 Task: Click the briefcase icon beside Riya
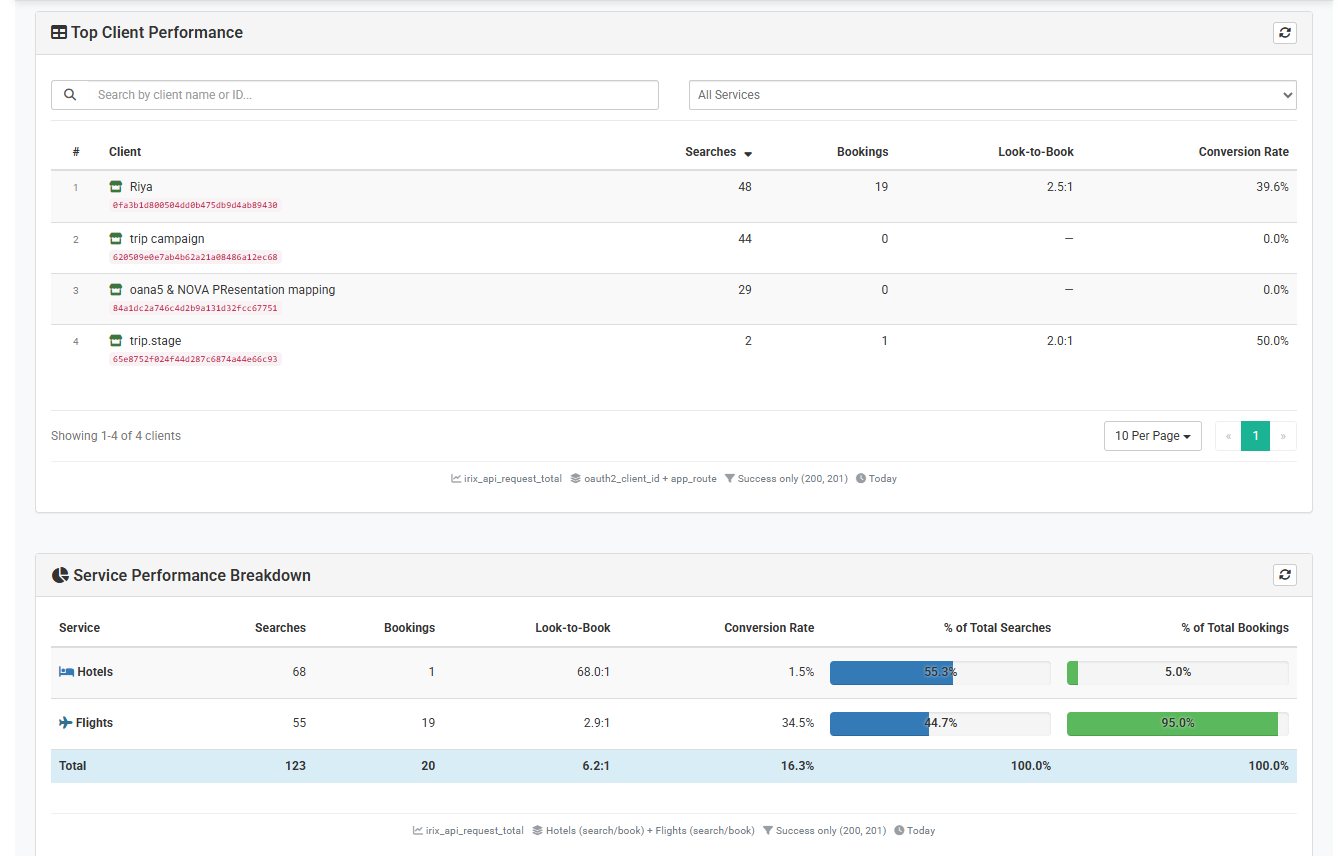pyautogui.click(x=115, y=185)
